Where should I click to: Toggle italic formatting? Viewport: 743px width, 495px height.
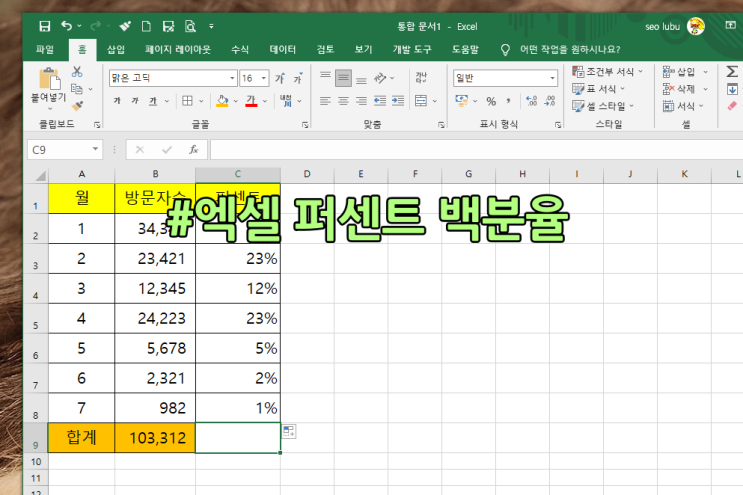pyautogui.click(x=135, y=101)
